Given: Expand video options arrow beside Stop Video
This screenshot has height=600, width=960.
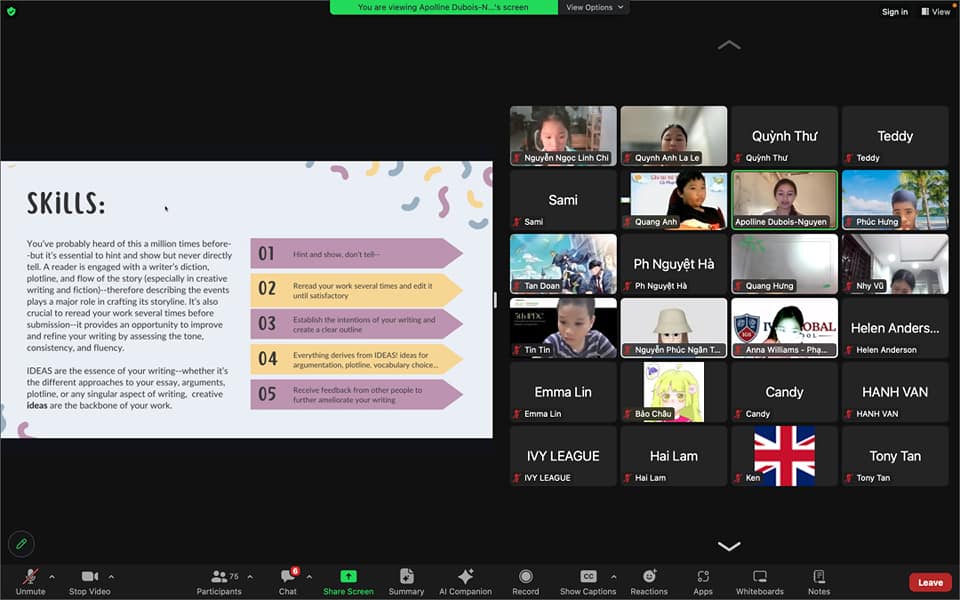Looking at the screenshot, I should click(111, 577).
